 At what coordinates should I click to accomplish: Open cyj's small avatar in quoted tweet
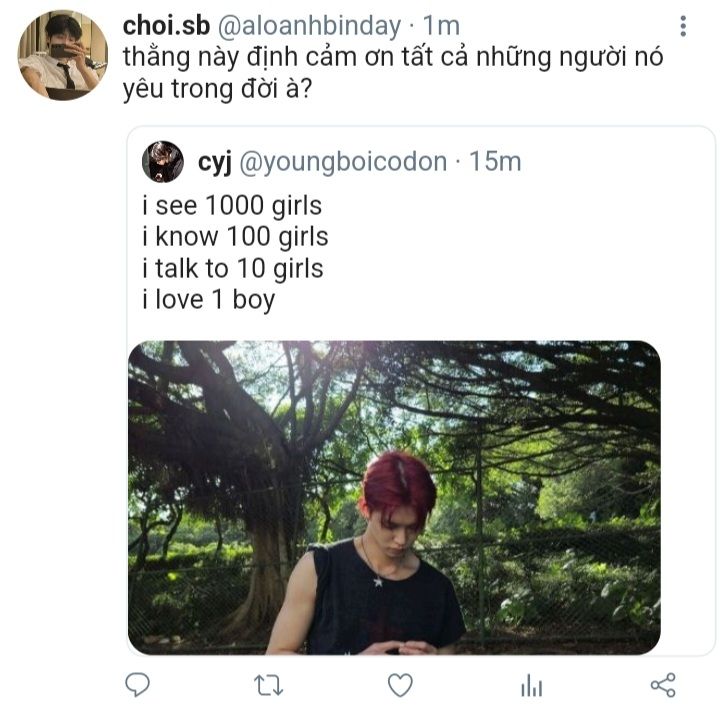click(x=163, y=162)
